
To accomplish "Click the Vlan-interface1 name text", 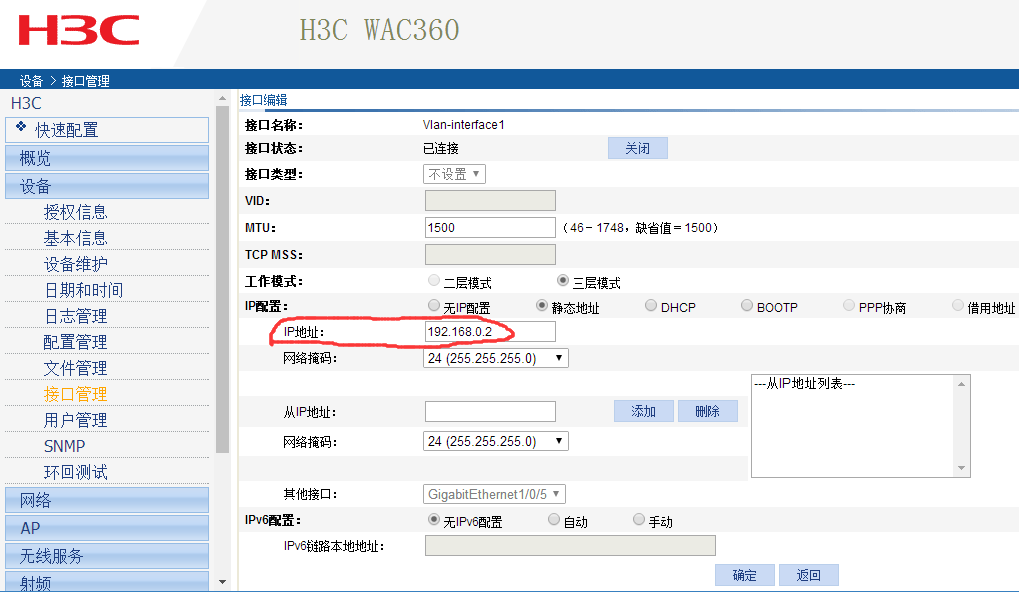I will click(x=463, y=125).
